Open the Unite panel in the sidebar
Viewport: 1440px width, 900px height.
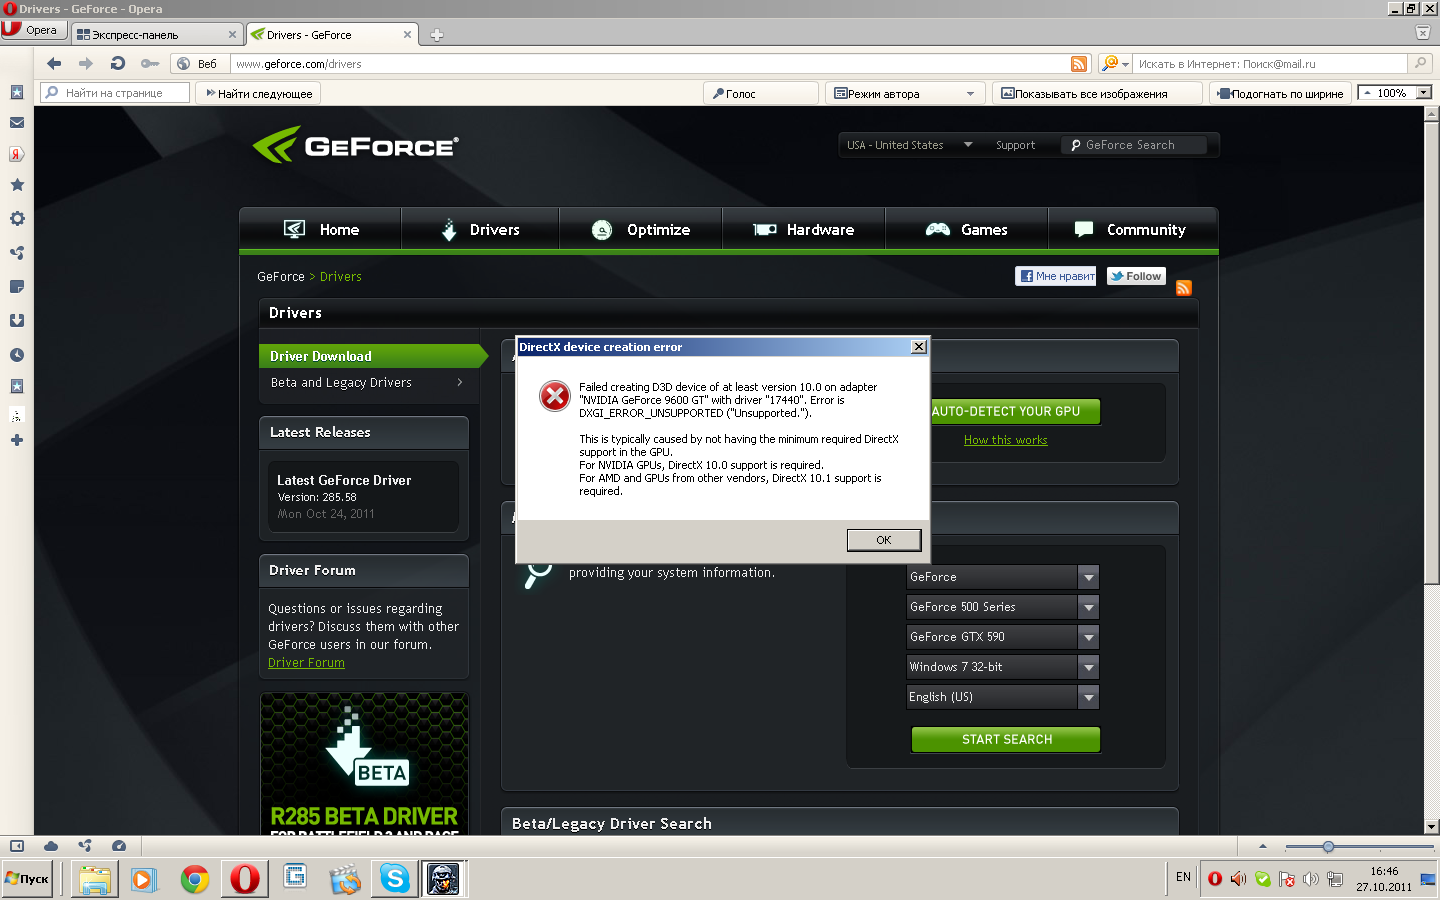point(17,253)
